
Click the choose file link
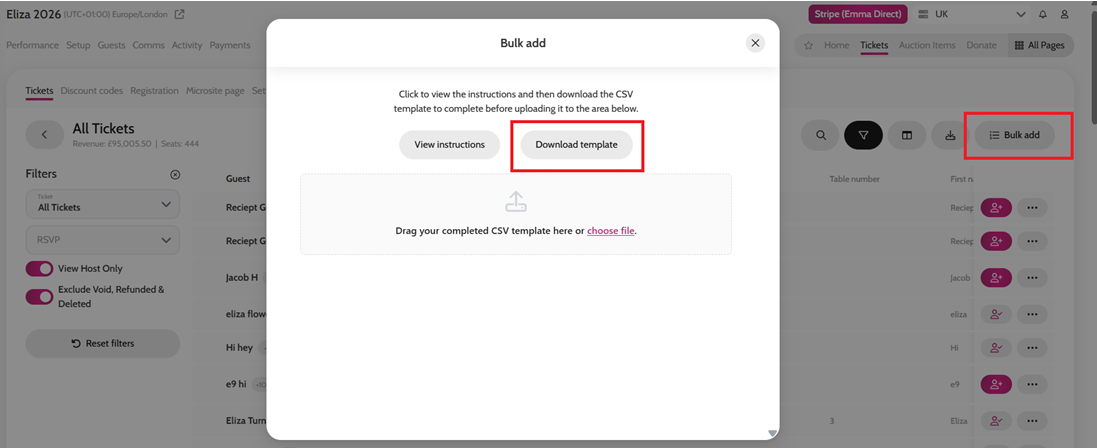611,230
